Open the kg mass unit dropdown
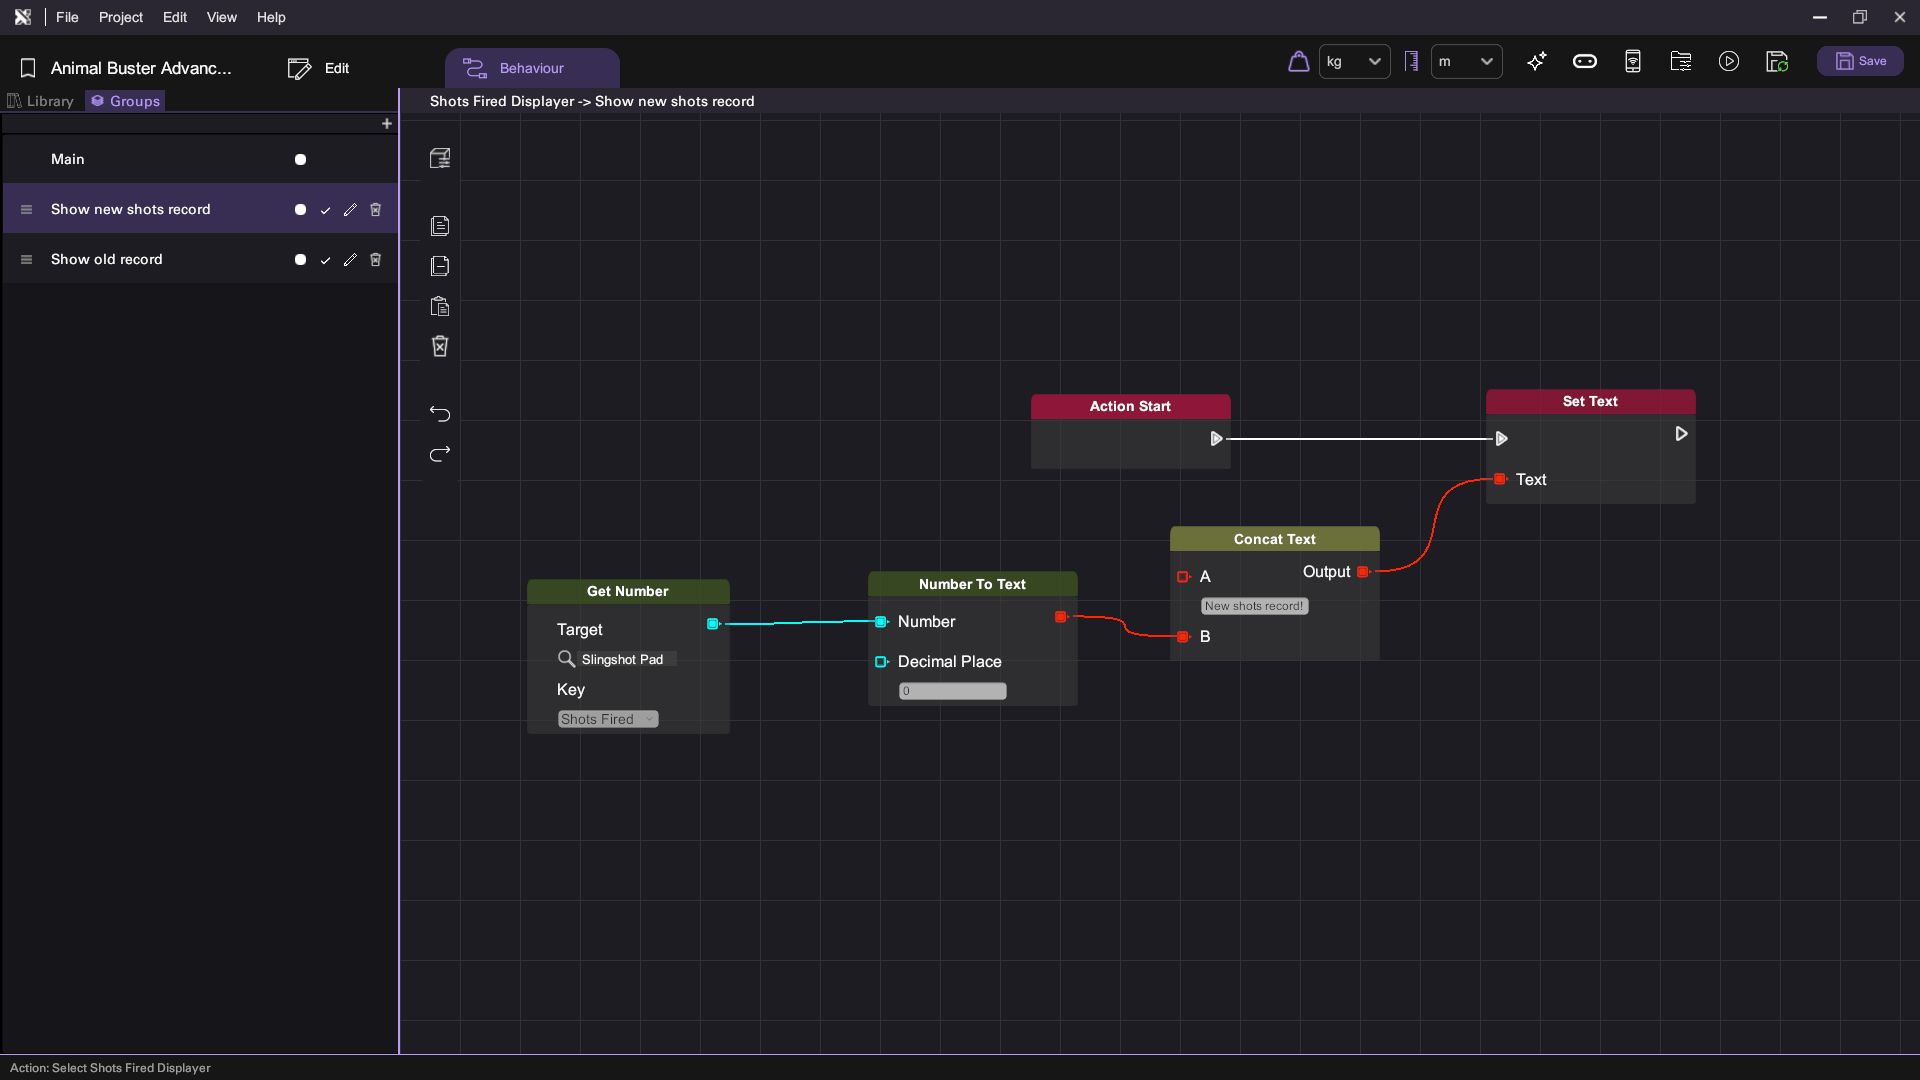 pos(1354,62)
